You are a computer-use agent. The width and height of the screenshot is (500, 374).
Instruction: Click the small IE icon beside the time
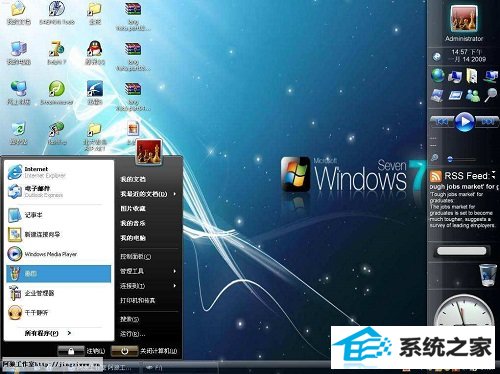point(437,57)
